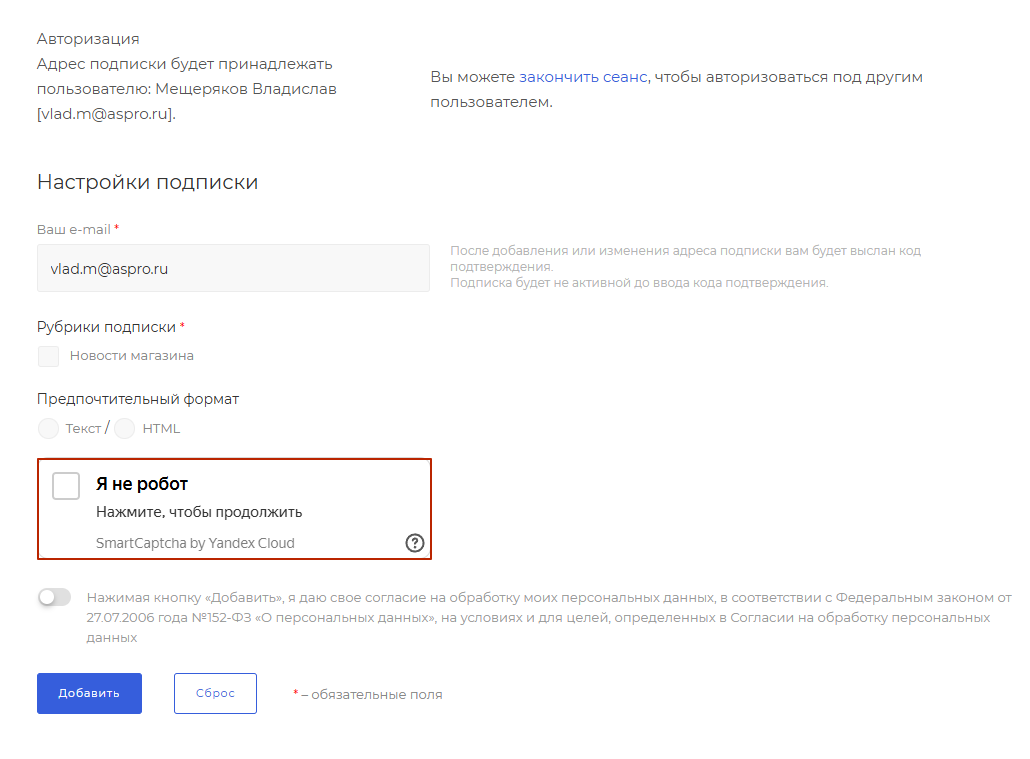1030x759 pixels.
Task: Click the "Предпочтительный формат" label
Action: (138, 399)
